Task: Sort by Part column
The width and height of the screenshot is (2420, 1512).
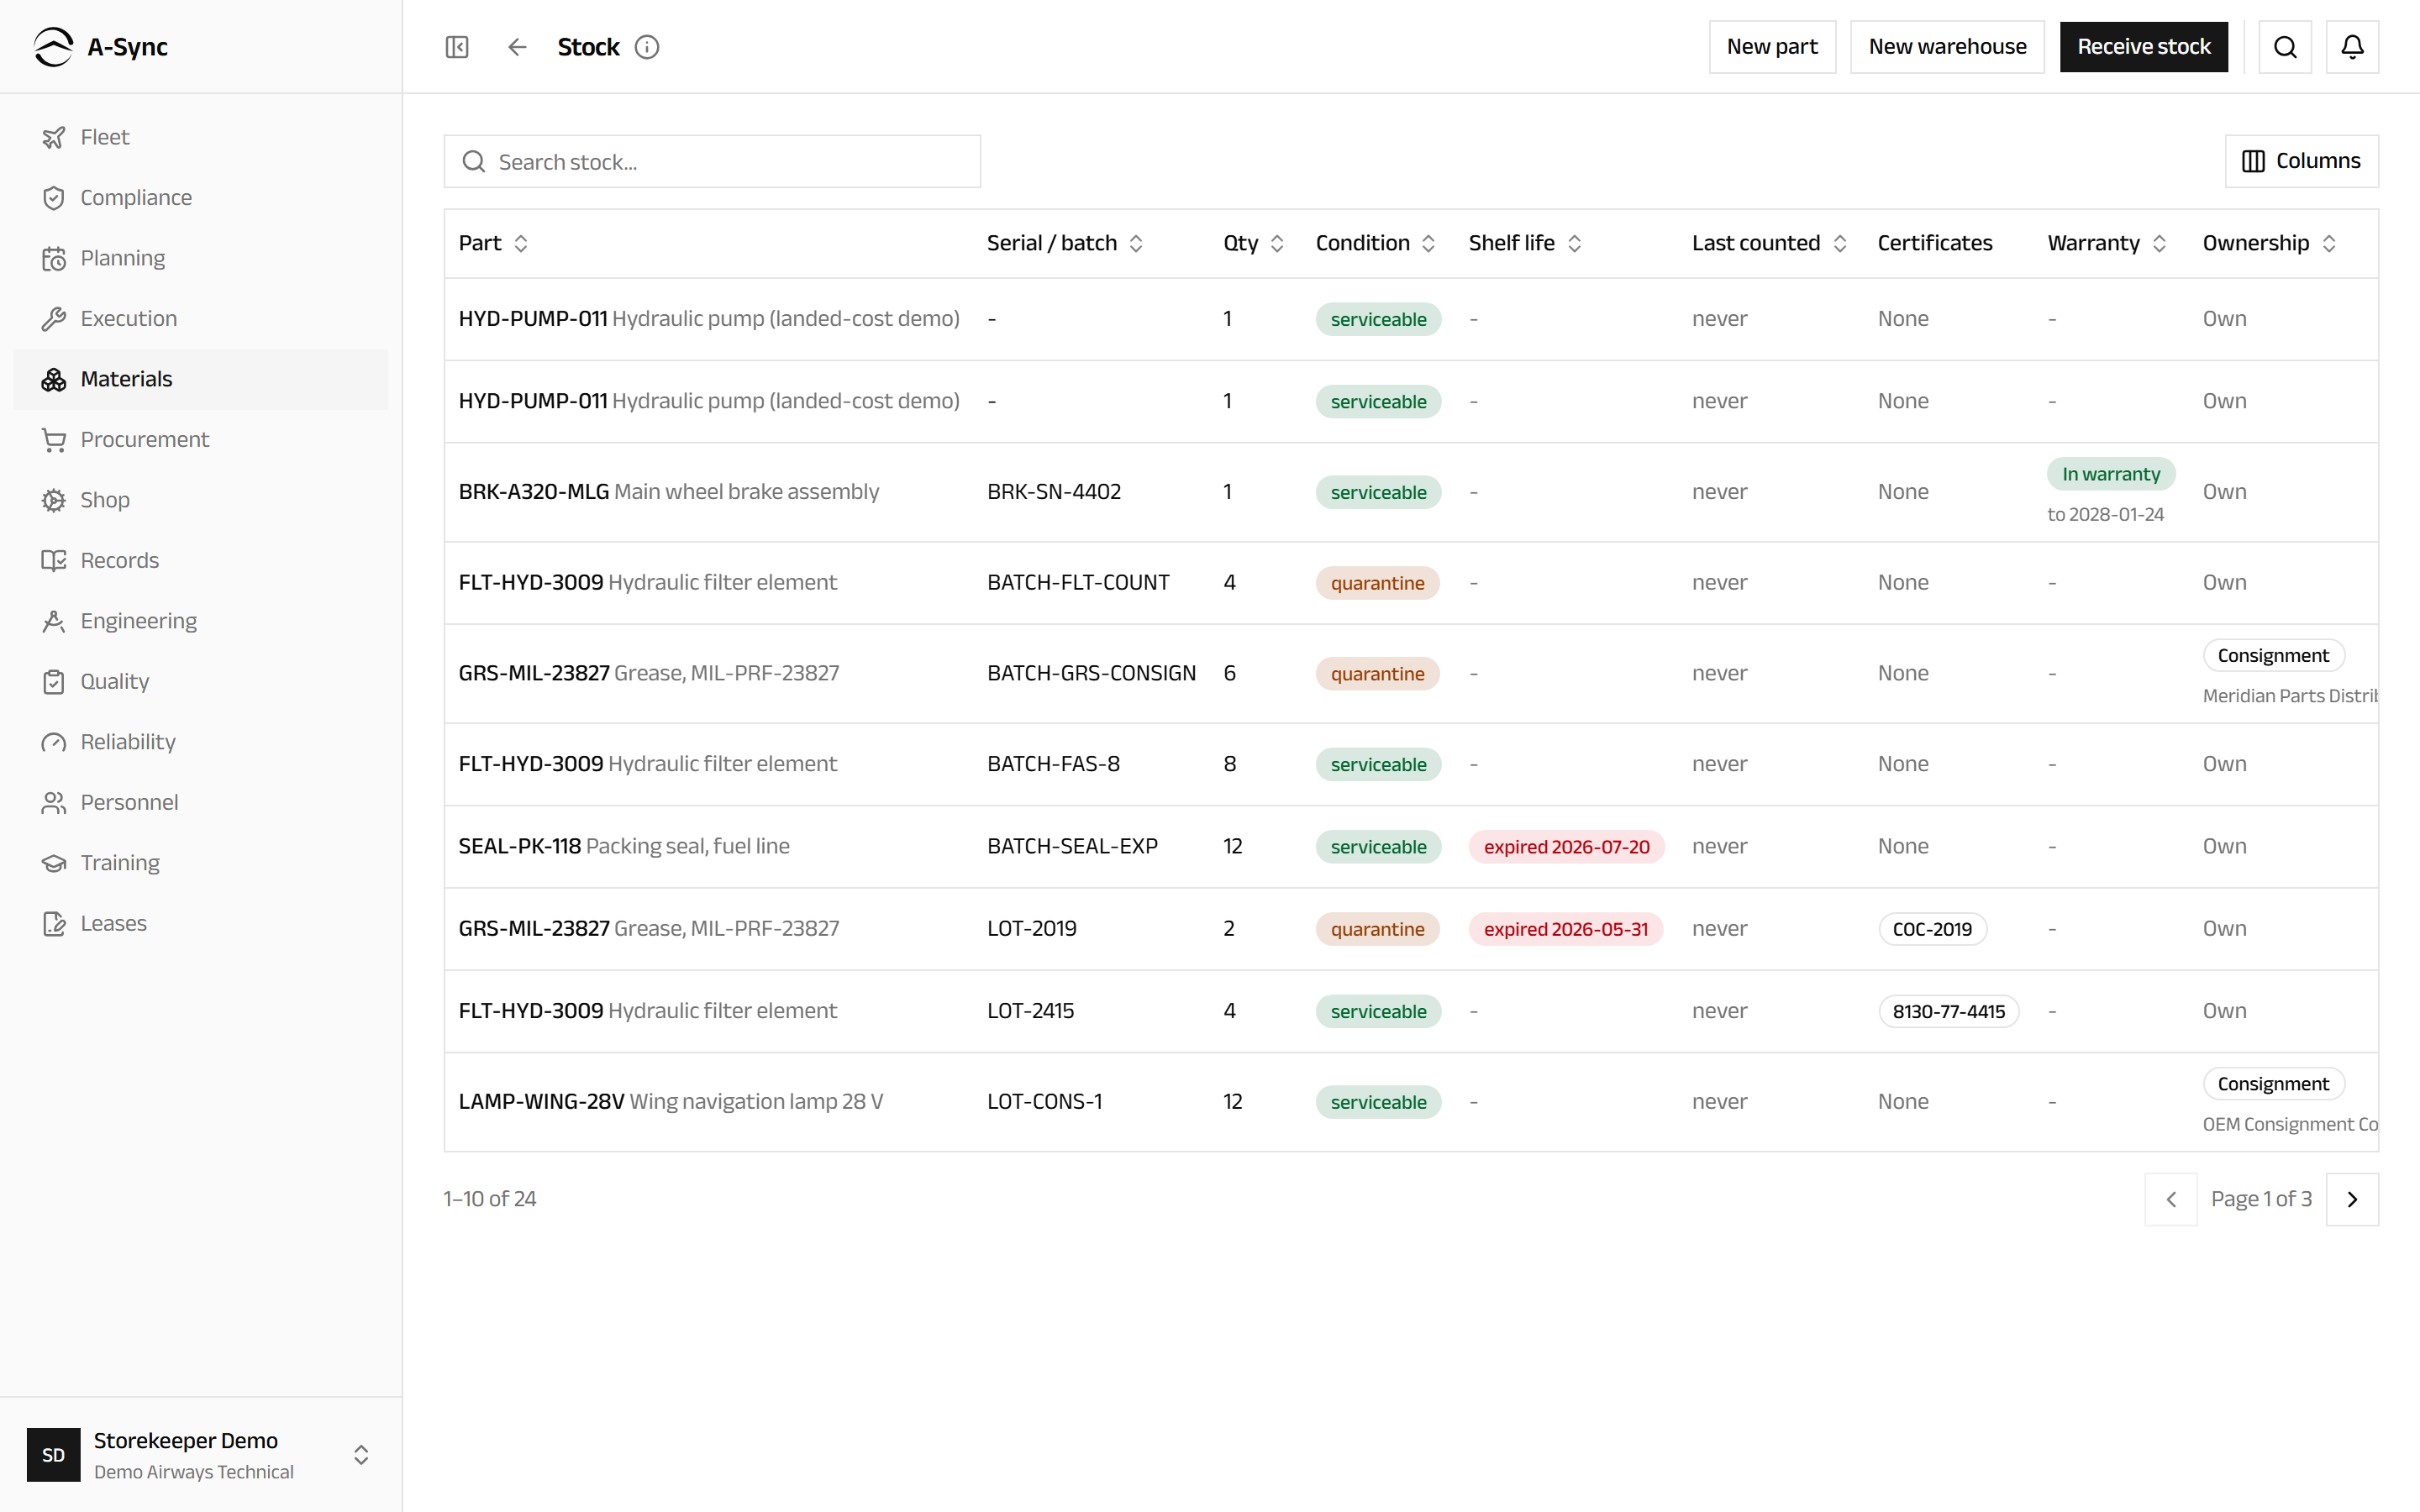Action: click(x=493, y=243)
